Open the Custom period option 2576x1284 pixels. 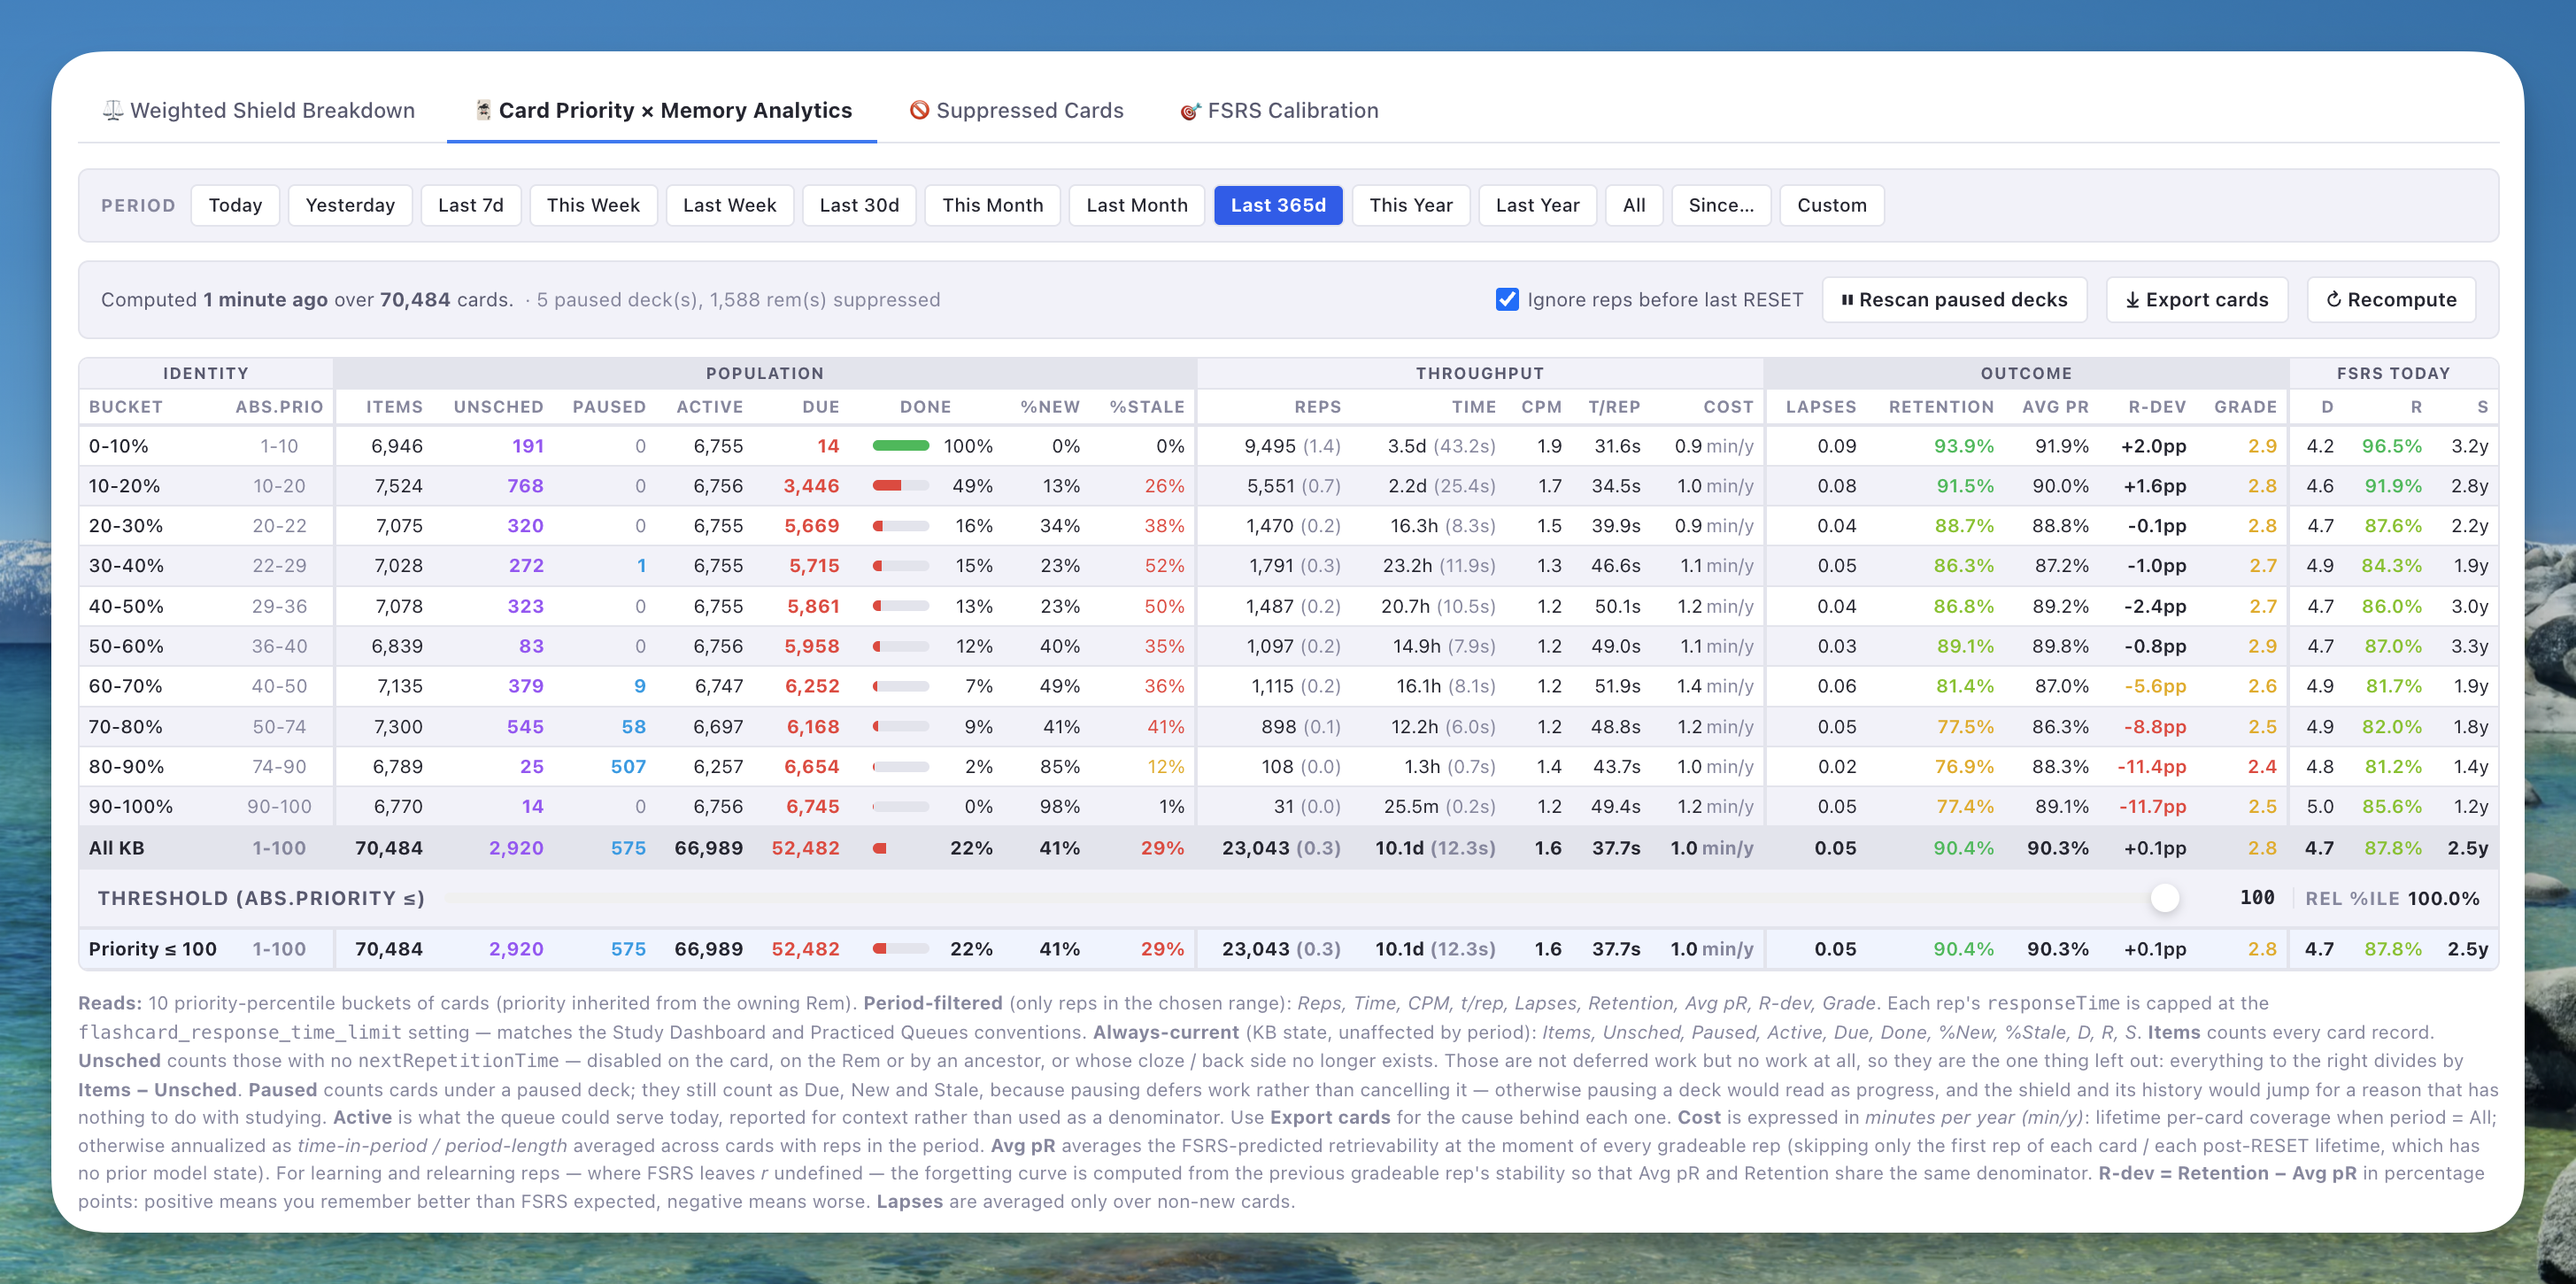click(1831, 205)
